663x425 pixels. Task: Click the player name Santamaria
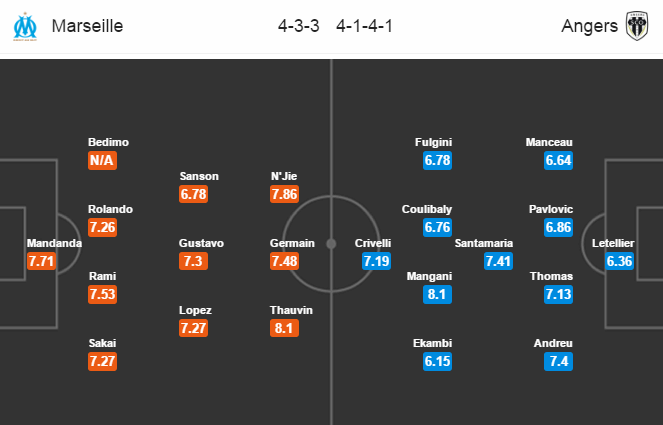click(484, 243)
